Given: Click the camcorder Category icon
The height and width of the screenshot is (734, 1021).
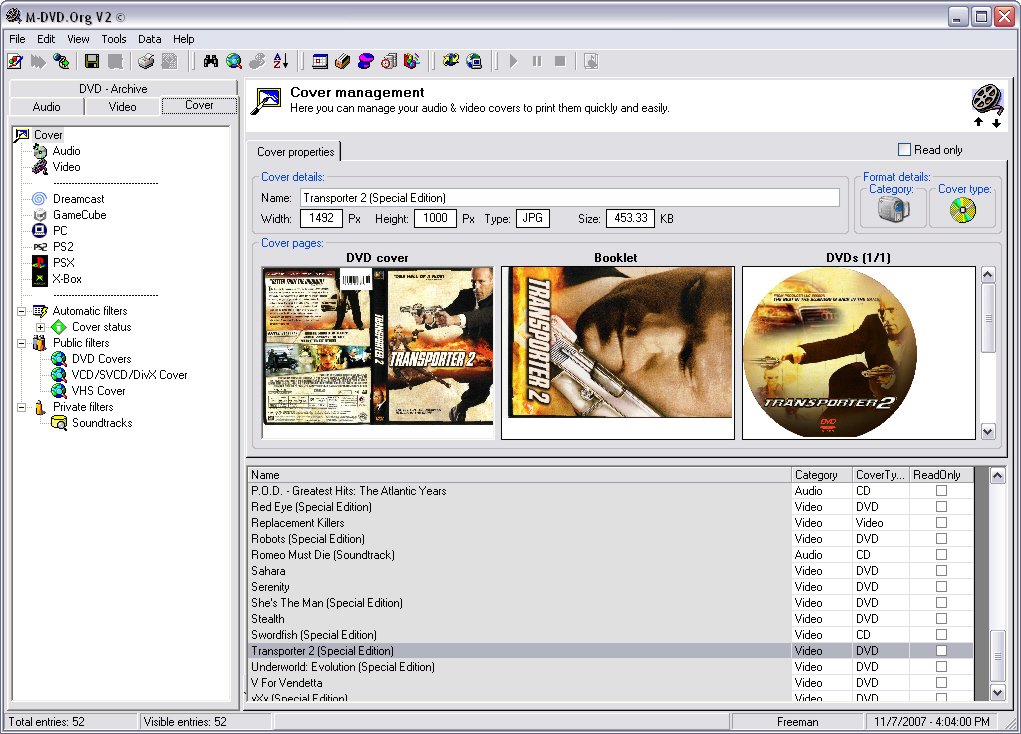Looking at the screenshot, I should tap(893, 210).
